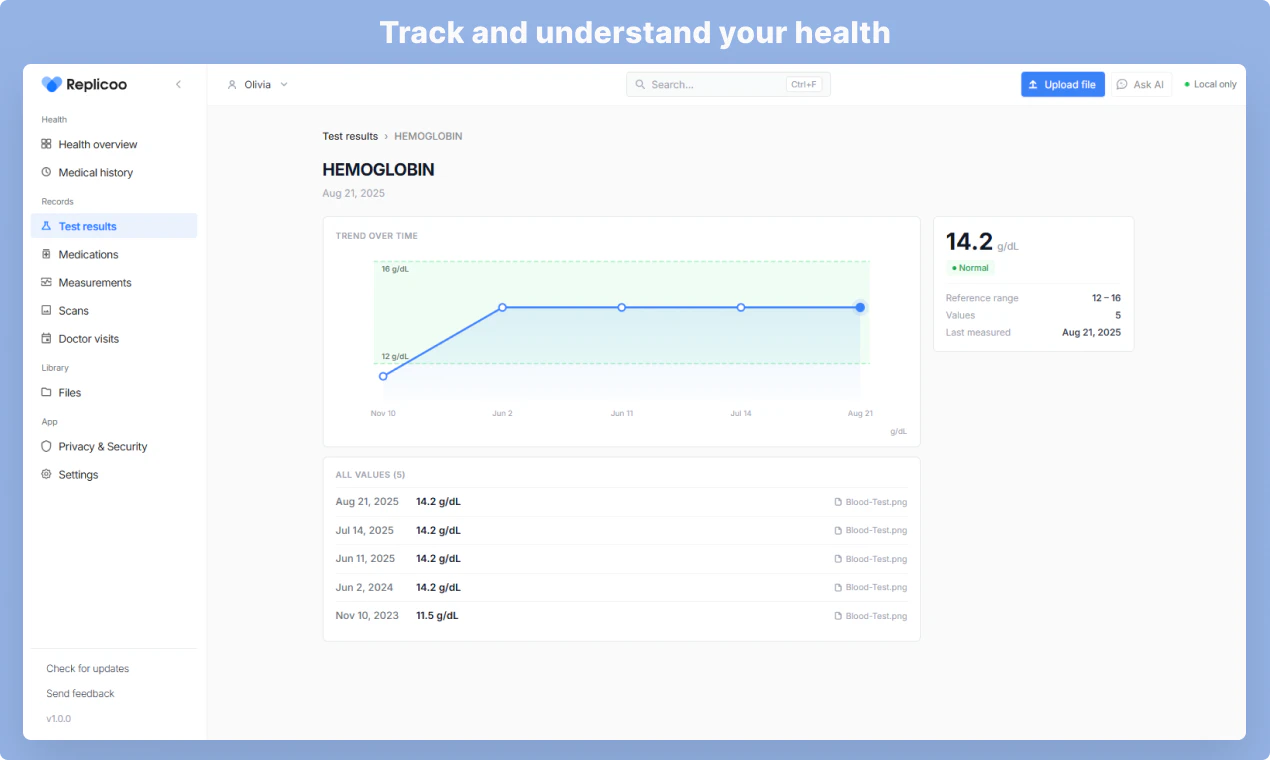Click the upload arrow icon in Upload file
The width and height of the screenshot is (1270, 760).
1033,85
